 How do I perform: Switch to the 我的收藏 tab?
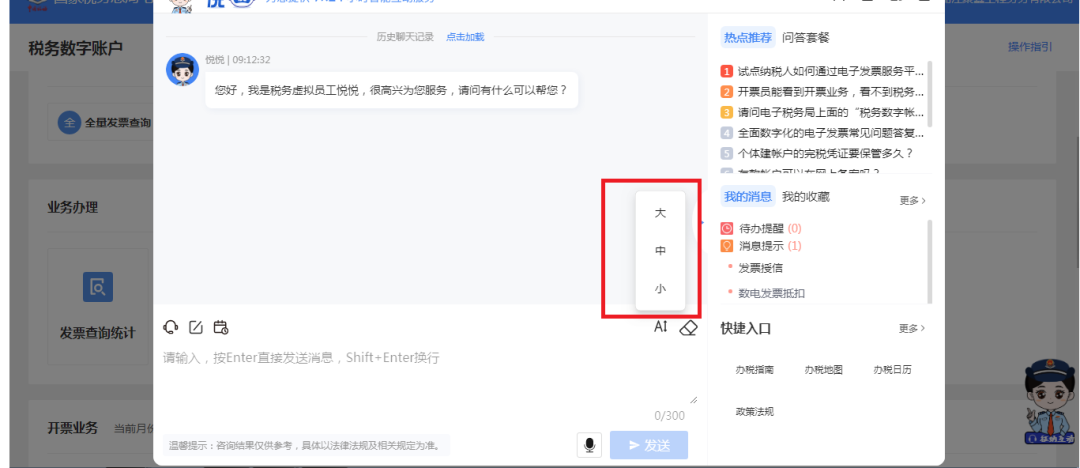pyautogui.click(x=805, y=197)
